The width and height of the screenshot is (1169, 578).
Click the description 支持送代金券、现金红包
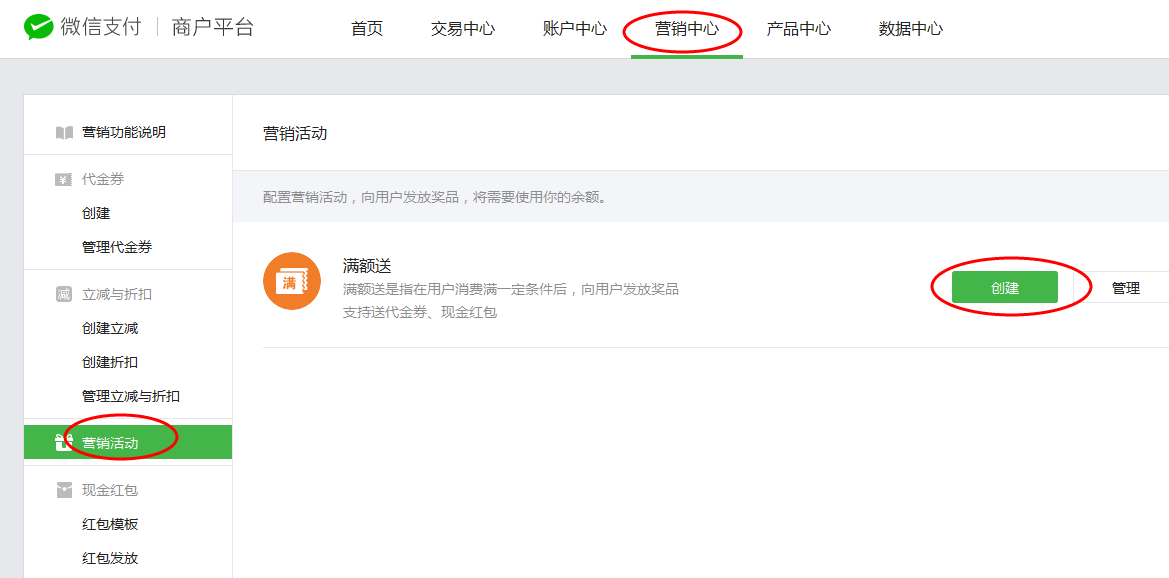[420, 312]
